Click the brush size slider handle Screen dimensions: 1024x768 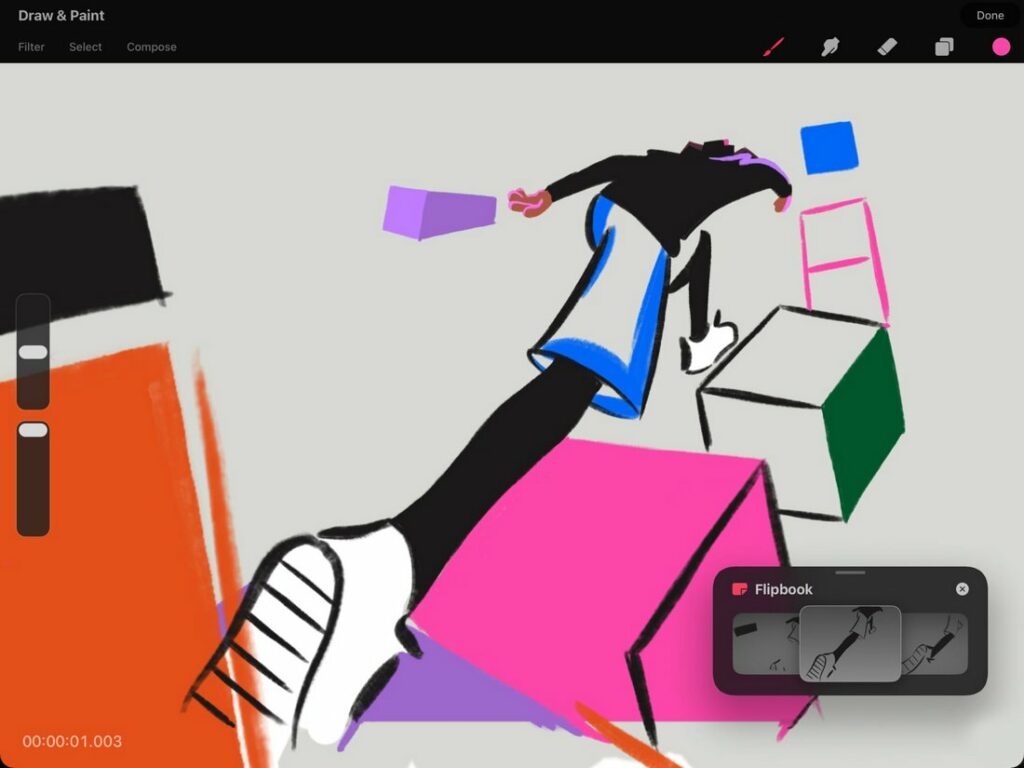(x=33, y=350)
